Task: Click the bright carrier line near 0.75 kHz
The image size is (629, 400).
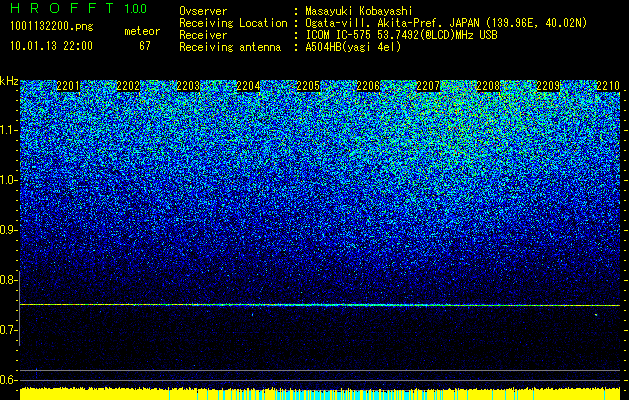Action: (x=320, y=305)
